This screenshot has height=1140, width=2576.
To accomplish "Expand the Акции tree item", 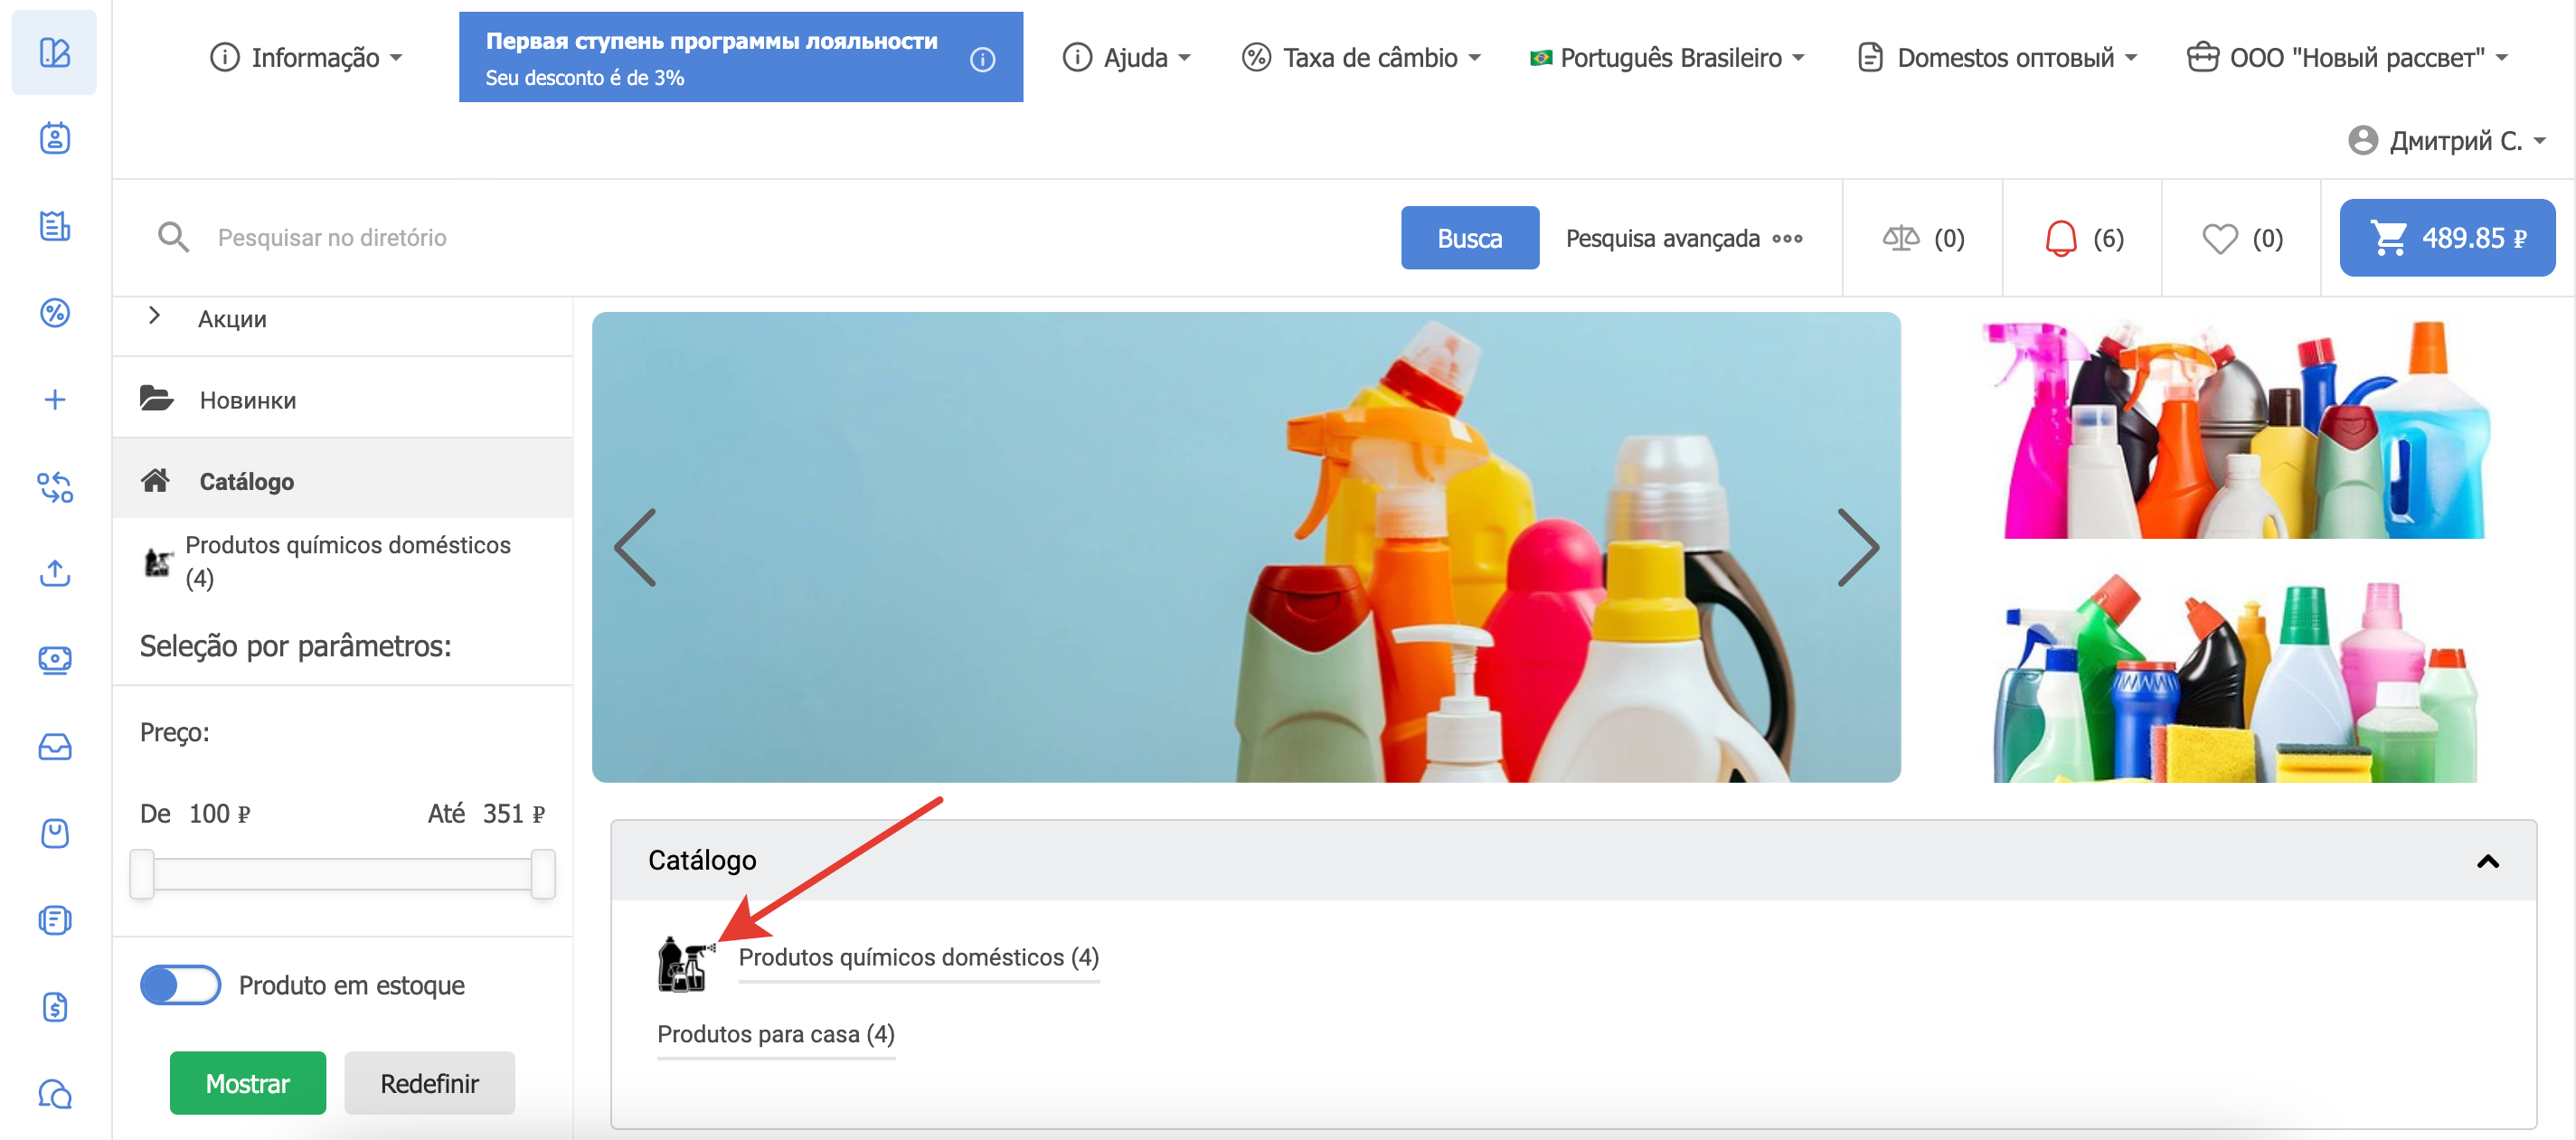I will 154,316.
